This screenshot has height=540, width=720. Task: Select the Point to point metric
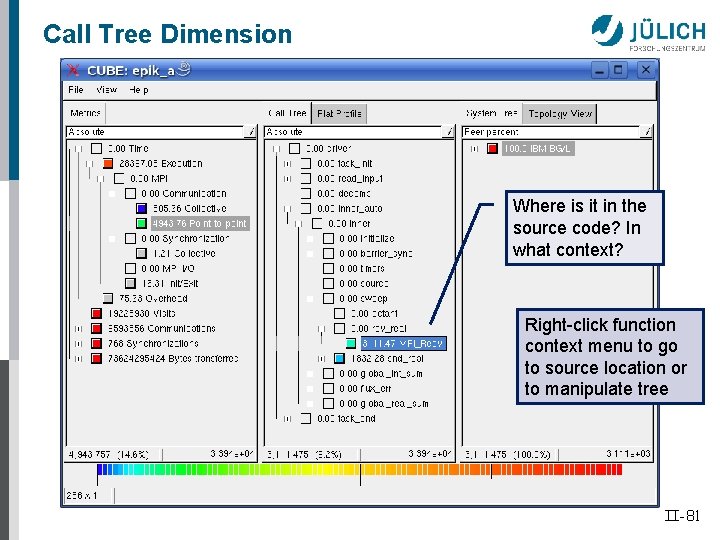point(200,224)
